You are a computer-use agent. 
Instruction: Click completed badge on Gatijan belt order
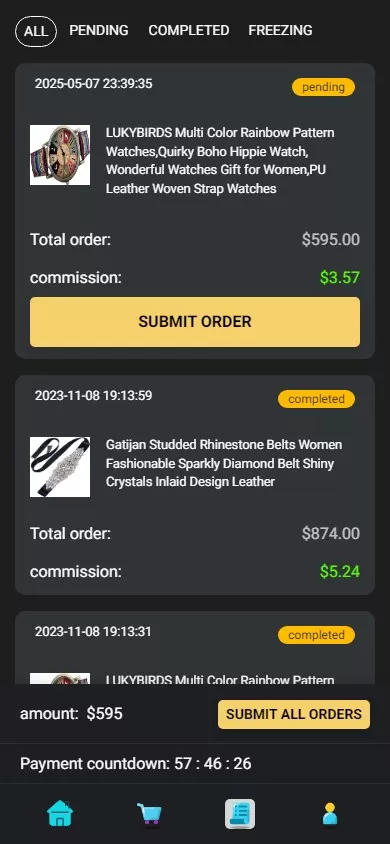point(316,399)
